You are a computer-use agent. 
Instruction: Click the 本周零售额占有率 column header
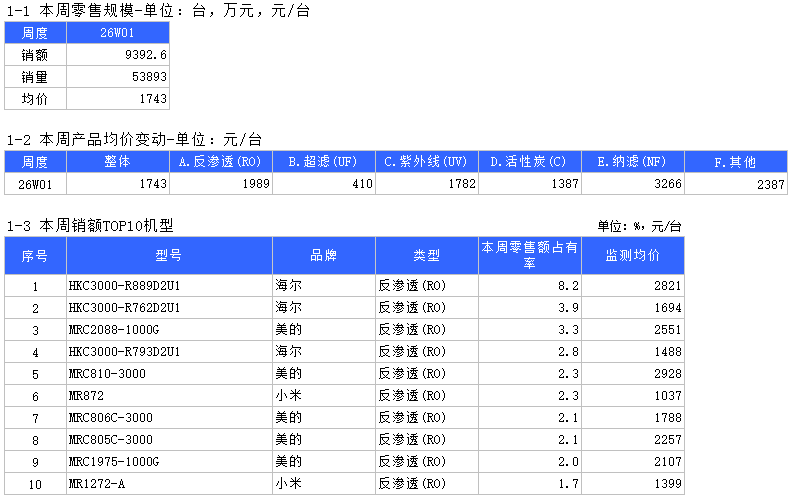coord(530,255)
